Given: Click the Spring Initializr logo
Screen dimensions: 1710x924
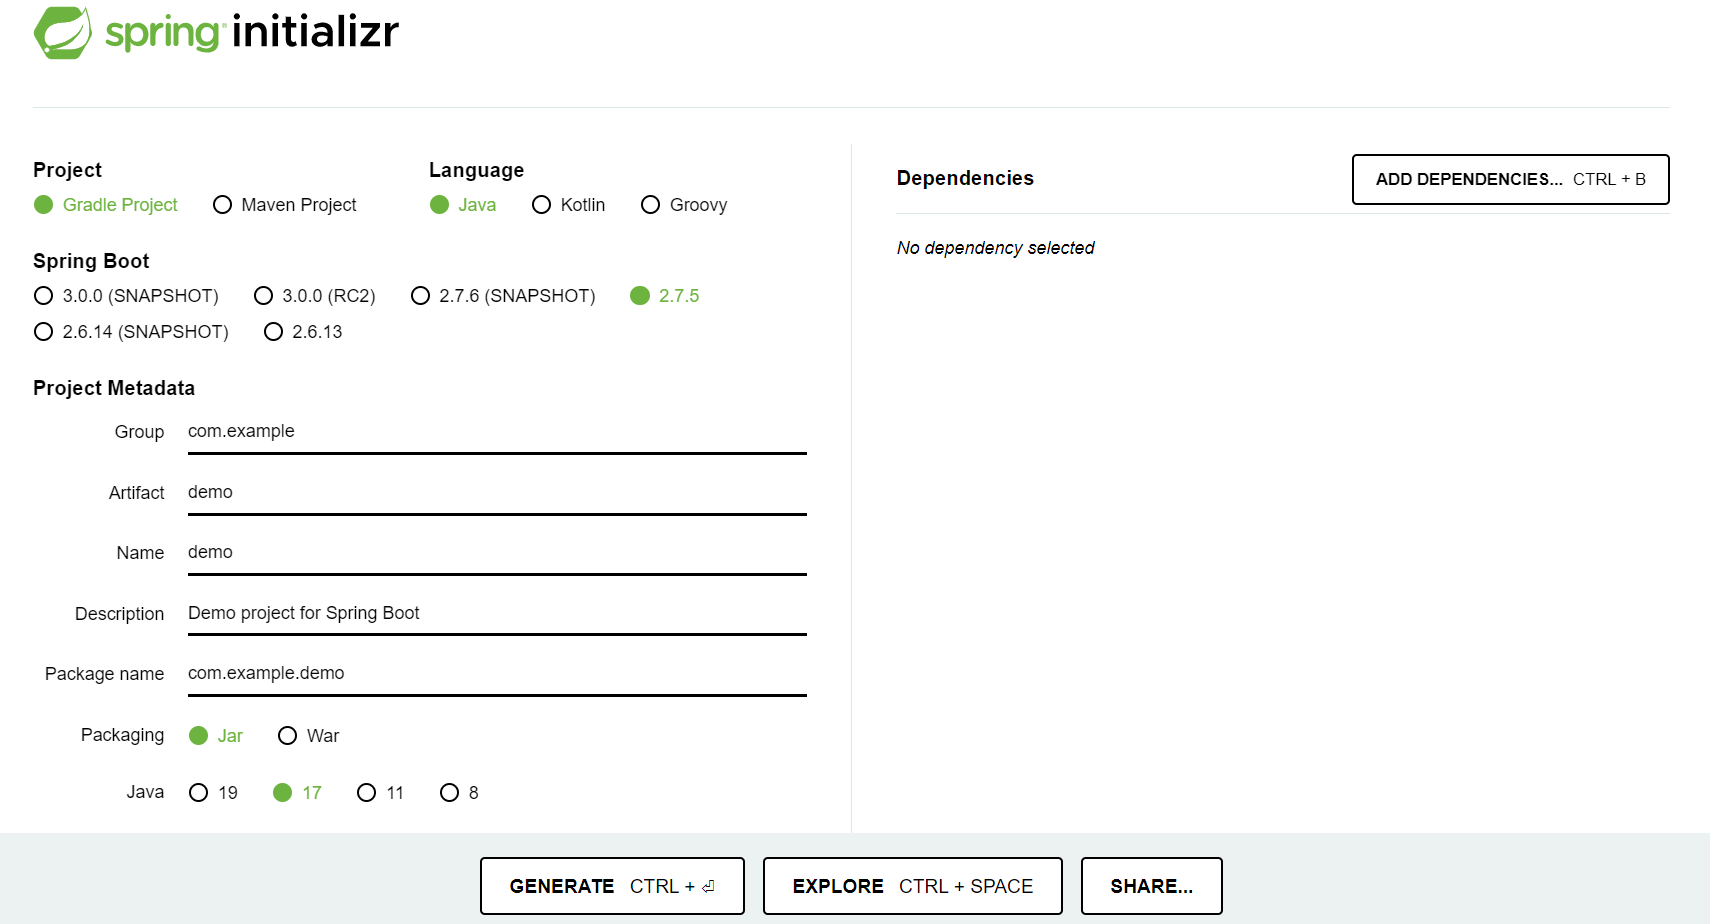Looking at the screenshot, I should (216, 32).
